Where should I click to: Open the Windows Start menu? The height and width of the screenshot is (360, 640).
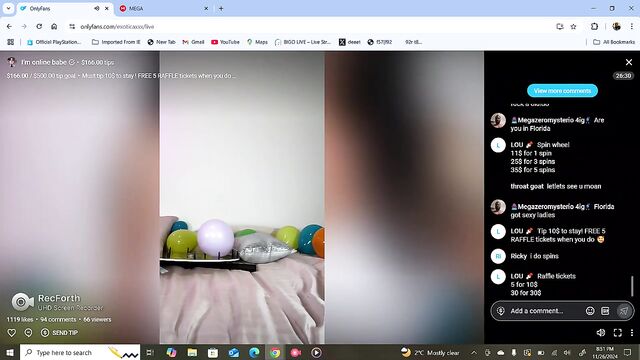(x=9, y=353)
